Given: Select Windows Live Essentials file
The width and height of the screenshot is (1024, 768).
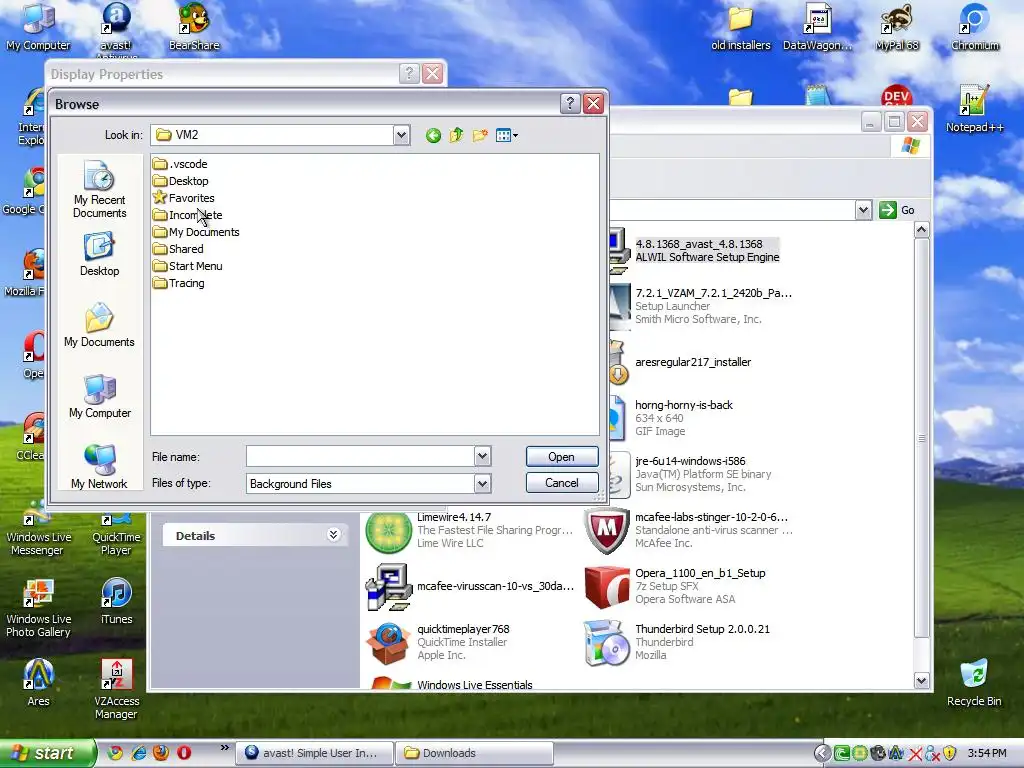Looking at the screenshot, I should (451, 683).
